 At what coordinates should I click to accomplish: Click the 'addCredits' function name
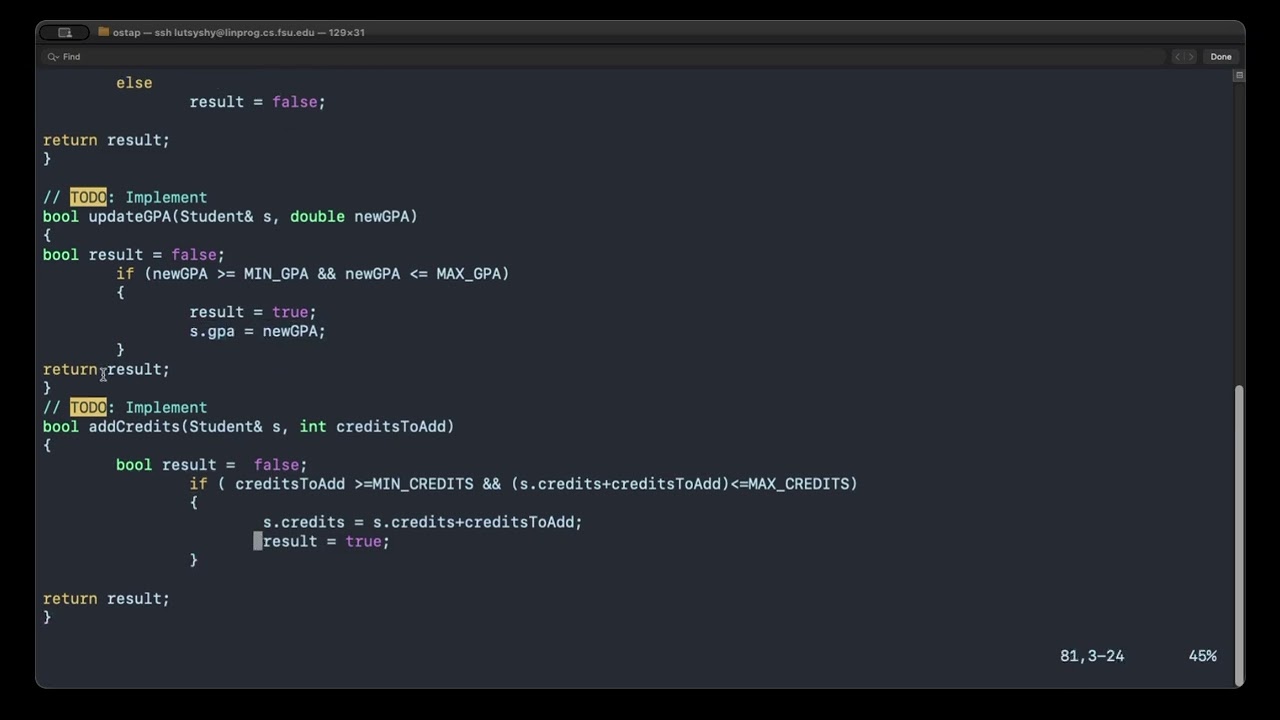coord(134,426)
